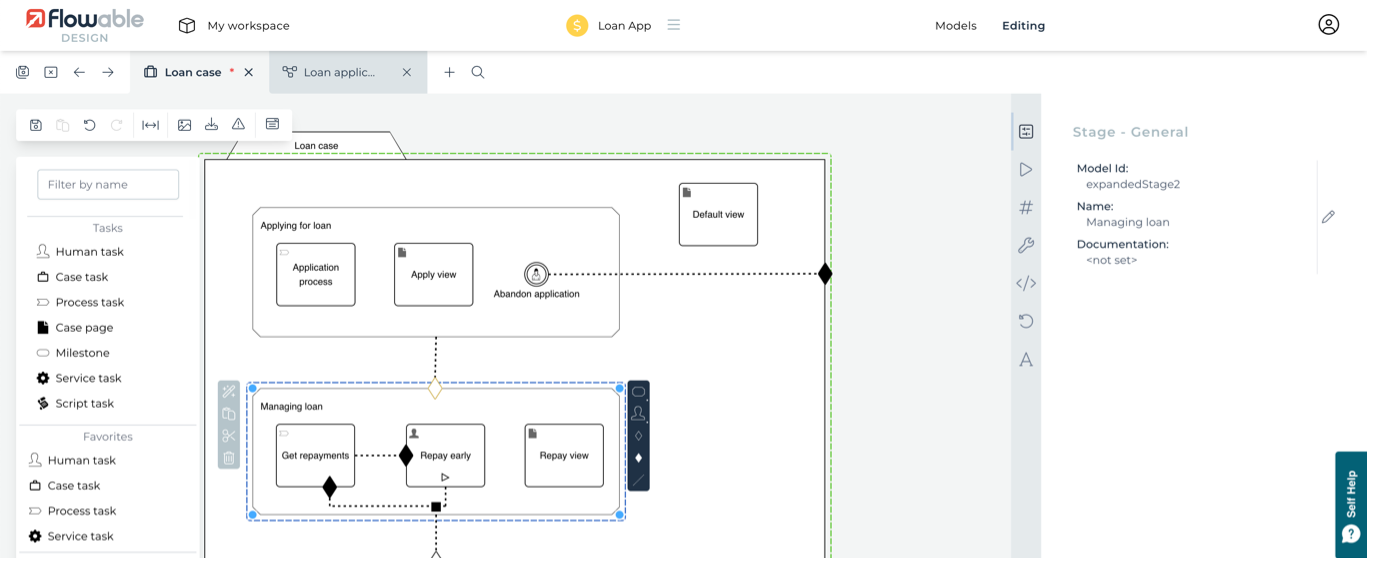Click the Self Help button
The width and height of the screenshot is (1384, 562).
click(x=1351, y=504)
